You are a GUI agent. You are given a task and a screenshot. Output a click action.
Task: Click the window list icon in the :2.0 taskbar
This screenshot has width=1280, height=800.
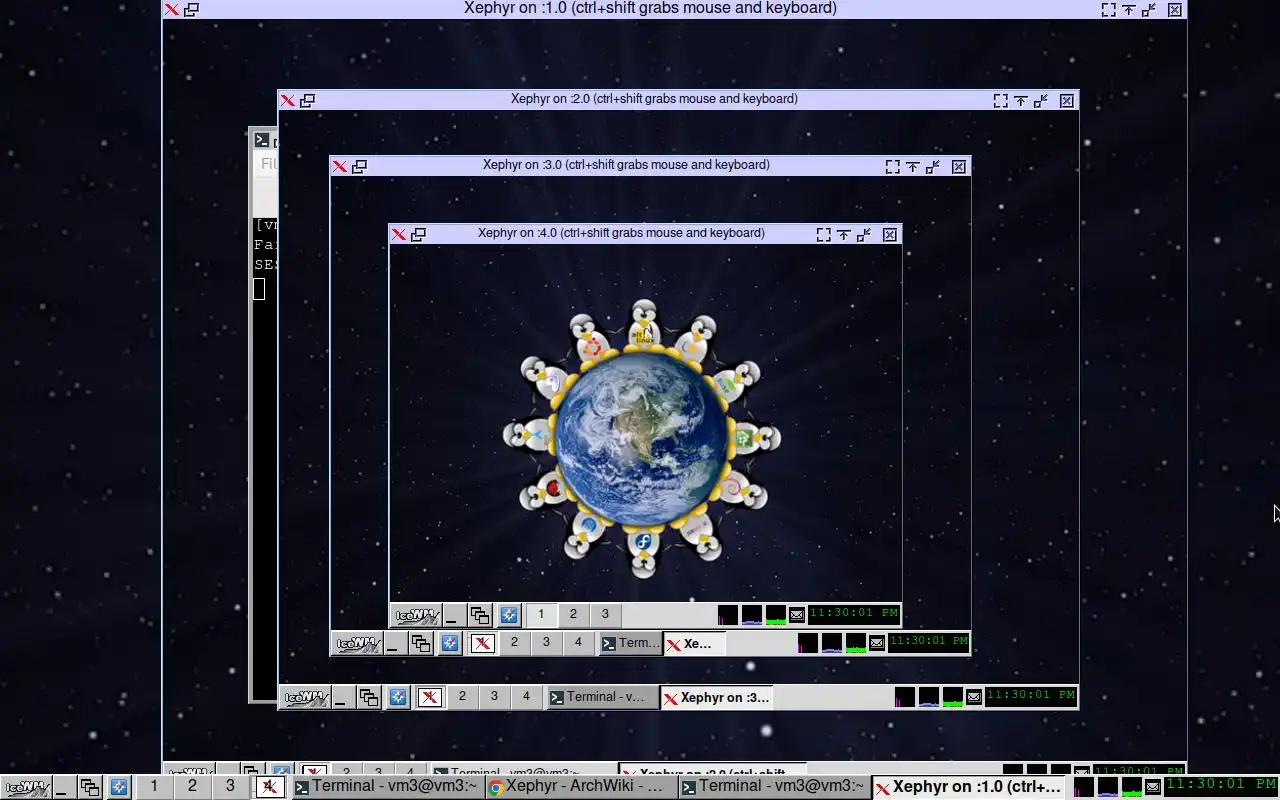(369, 697)
